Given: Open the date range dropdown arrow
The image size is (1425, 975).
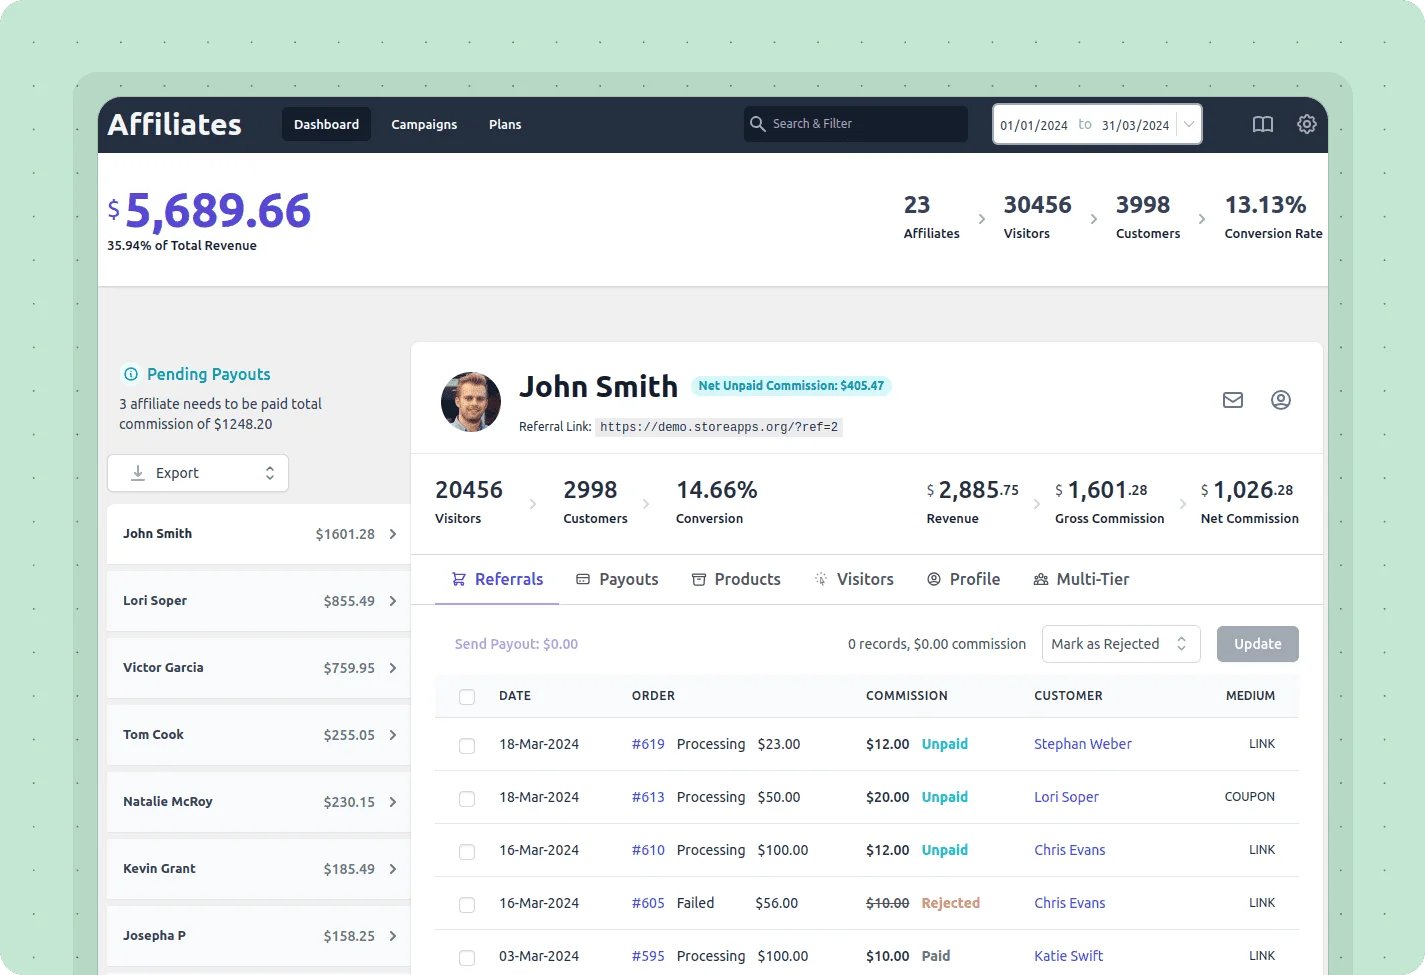Looking at the screenshot, I should tap(1189, 125).
